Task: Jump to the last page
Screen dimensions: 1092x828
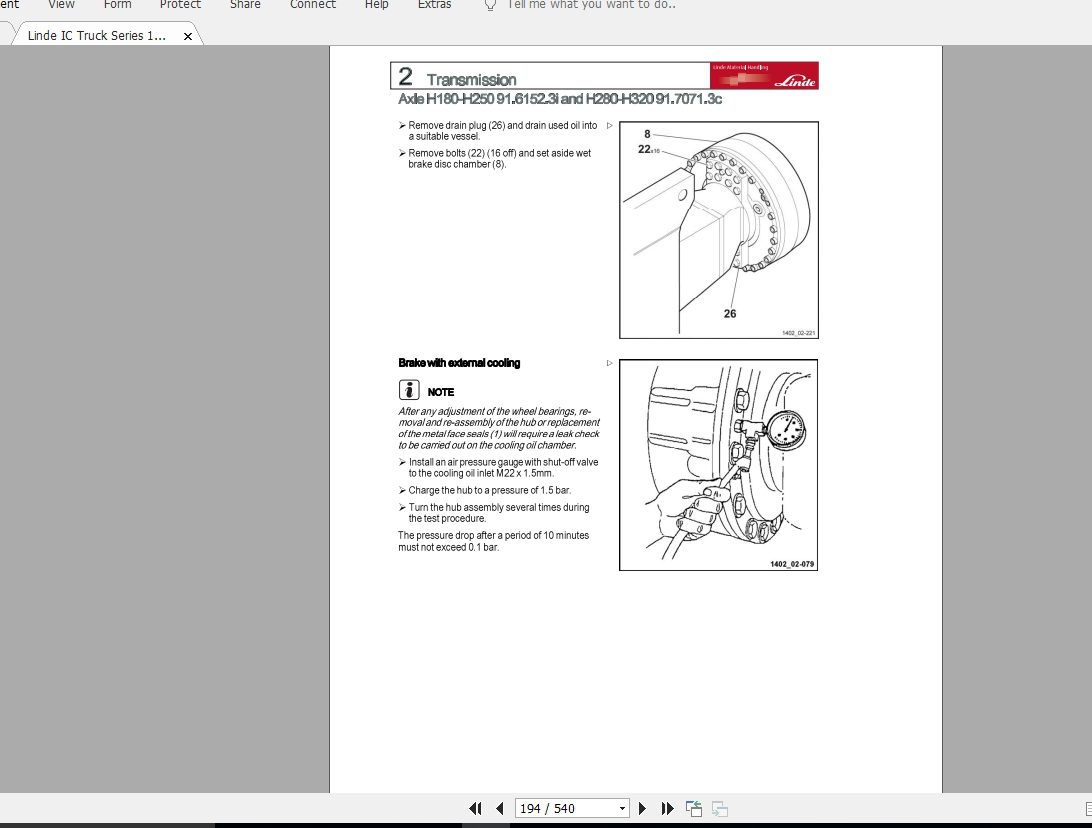Action: click(x=667, y=809)
